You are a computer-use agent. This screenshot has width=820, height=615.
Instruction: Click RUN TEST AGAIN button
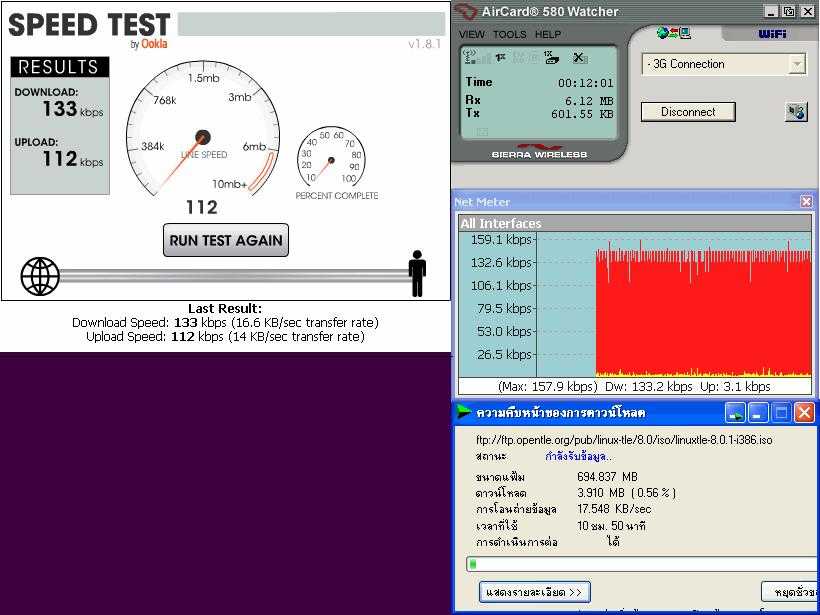[225, 240]
